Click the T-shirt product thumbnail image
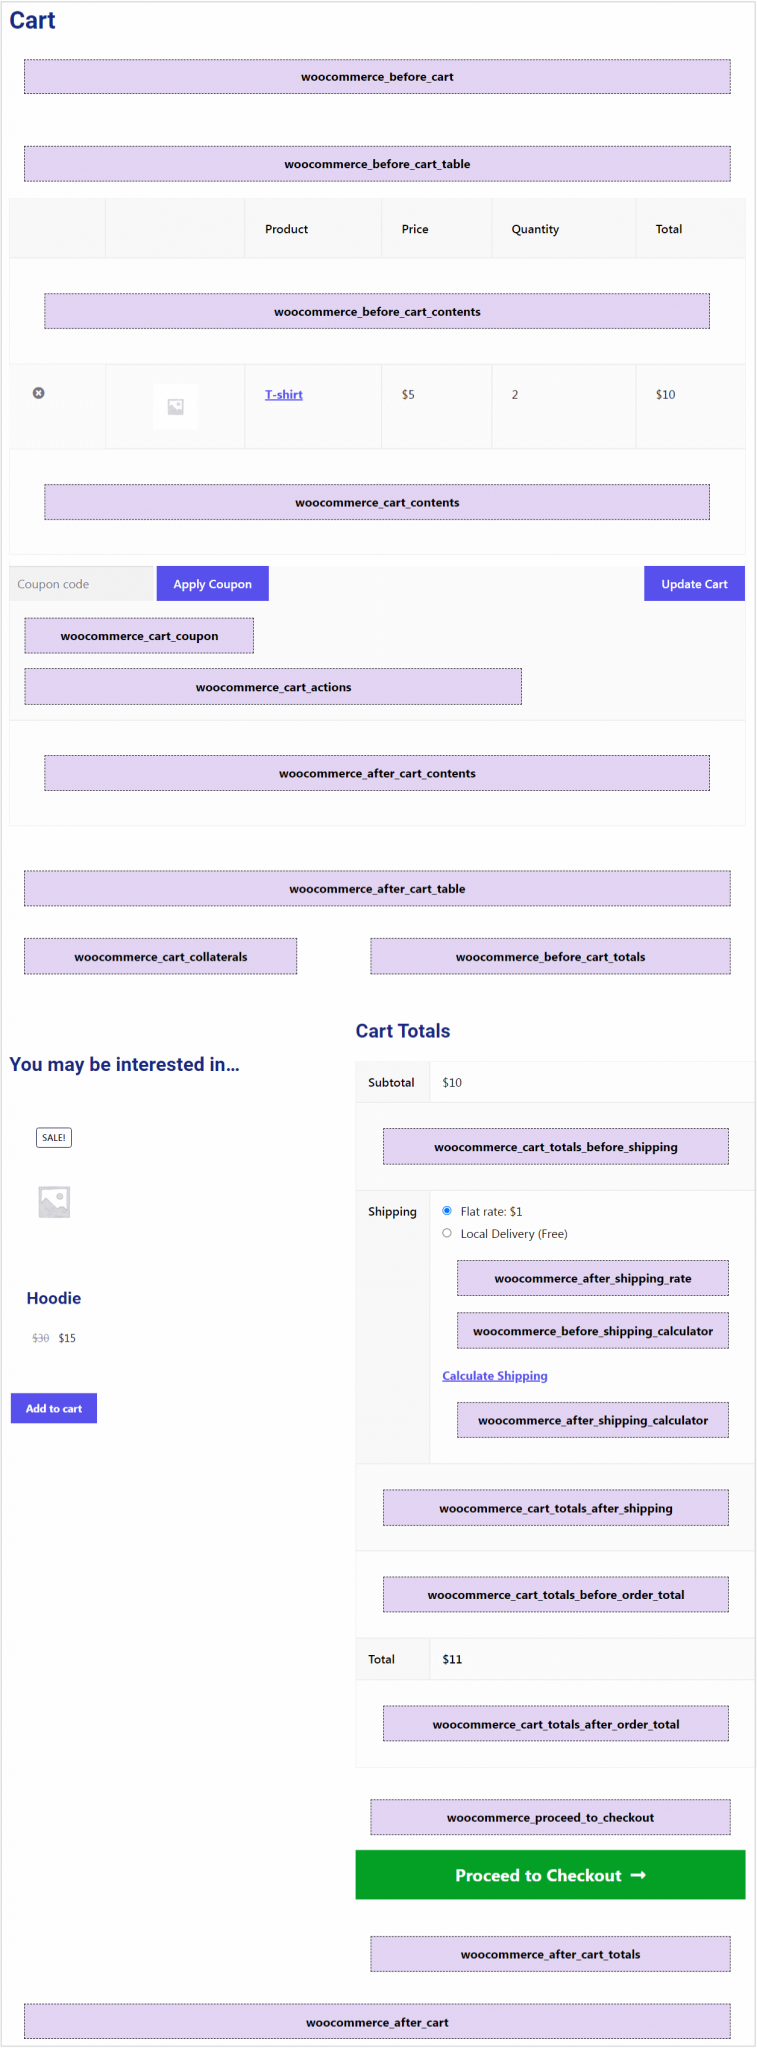 click(175, 406)
